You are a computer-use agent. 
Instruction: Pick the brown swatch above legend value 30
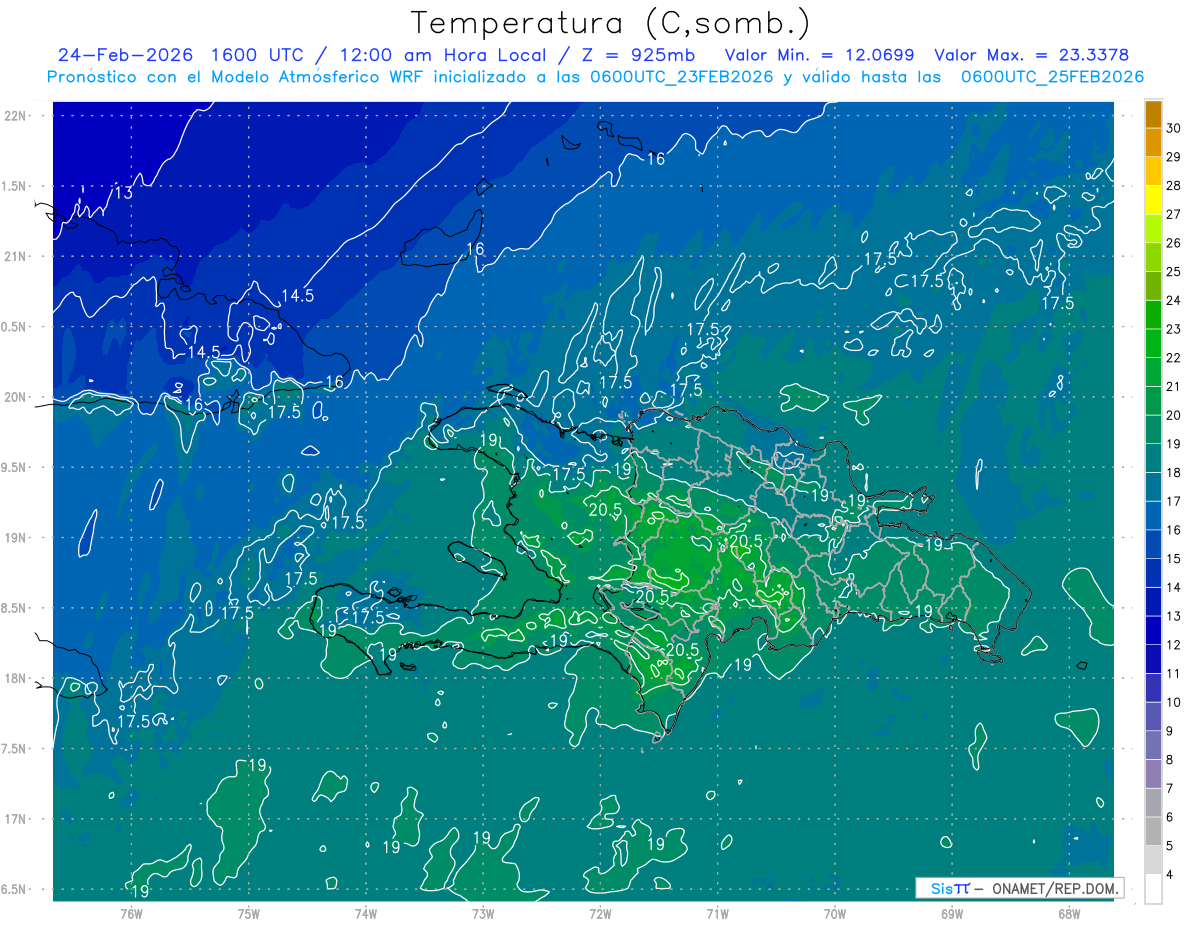(x=1153, y=114)
